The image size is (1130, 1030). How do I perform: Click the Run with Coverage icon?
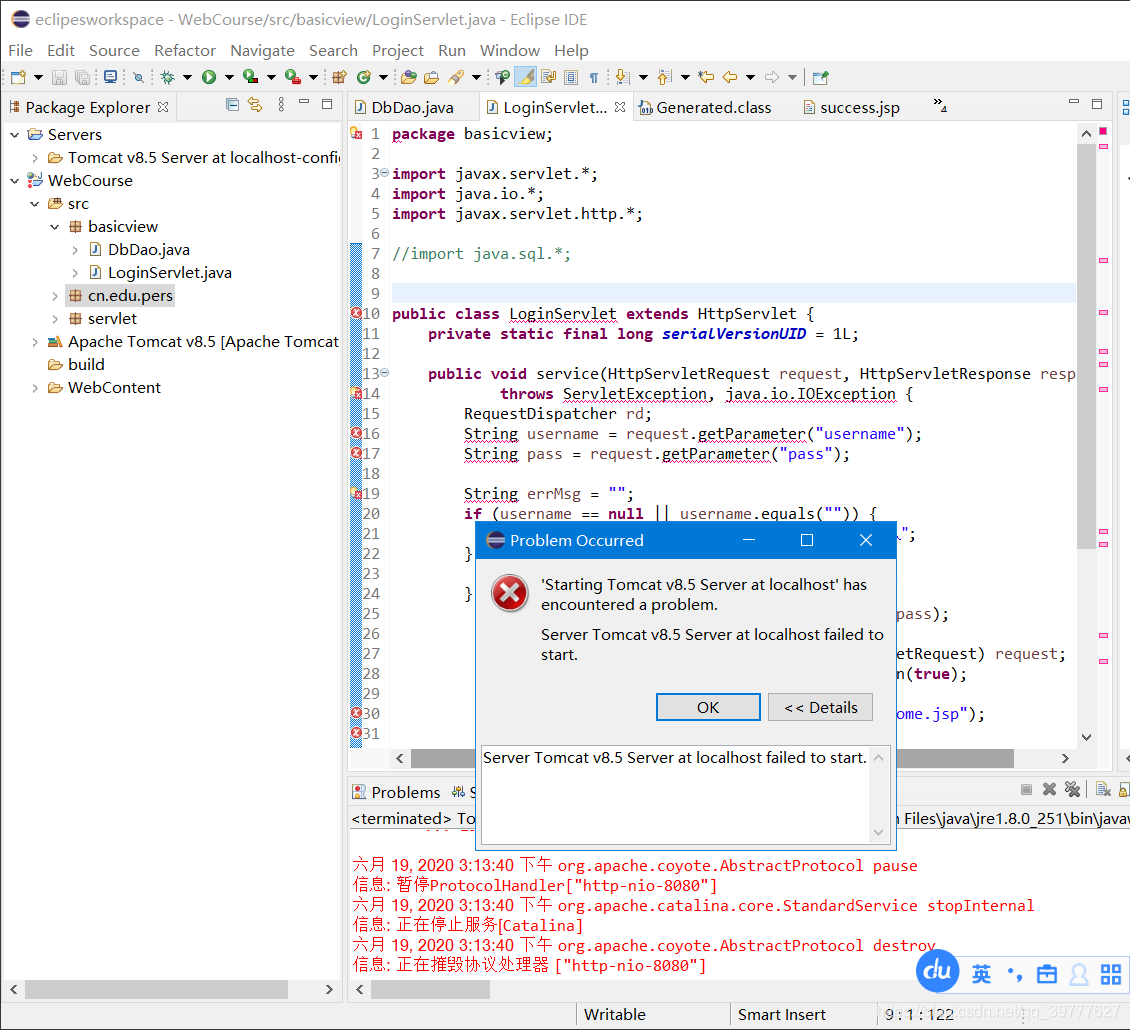[x=250, y=76]
